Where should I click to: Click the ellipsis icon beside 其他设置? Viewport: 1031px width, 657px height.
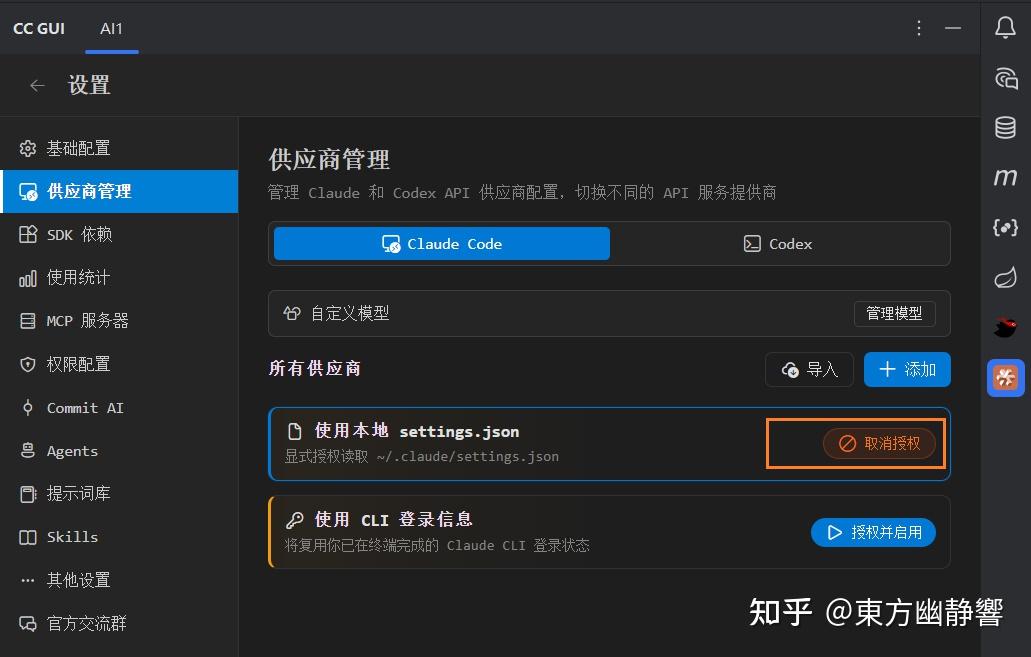[x=28, y=580]
